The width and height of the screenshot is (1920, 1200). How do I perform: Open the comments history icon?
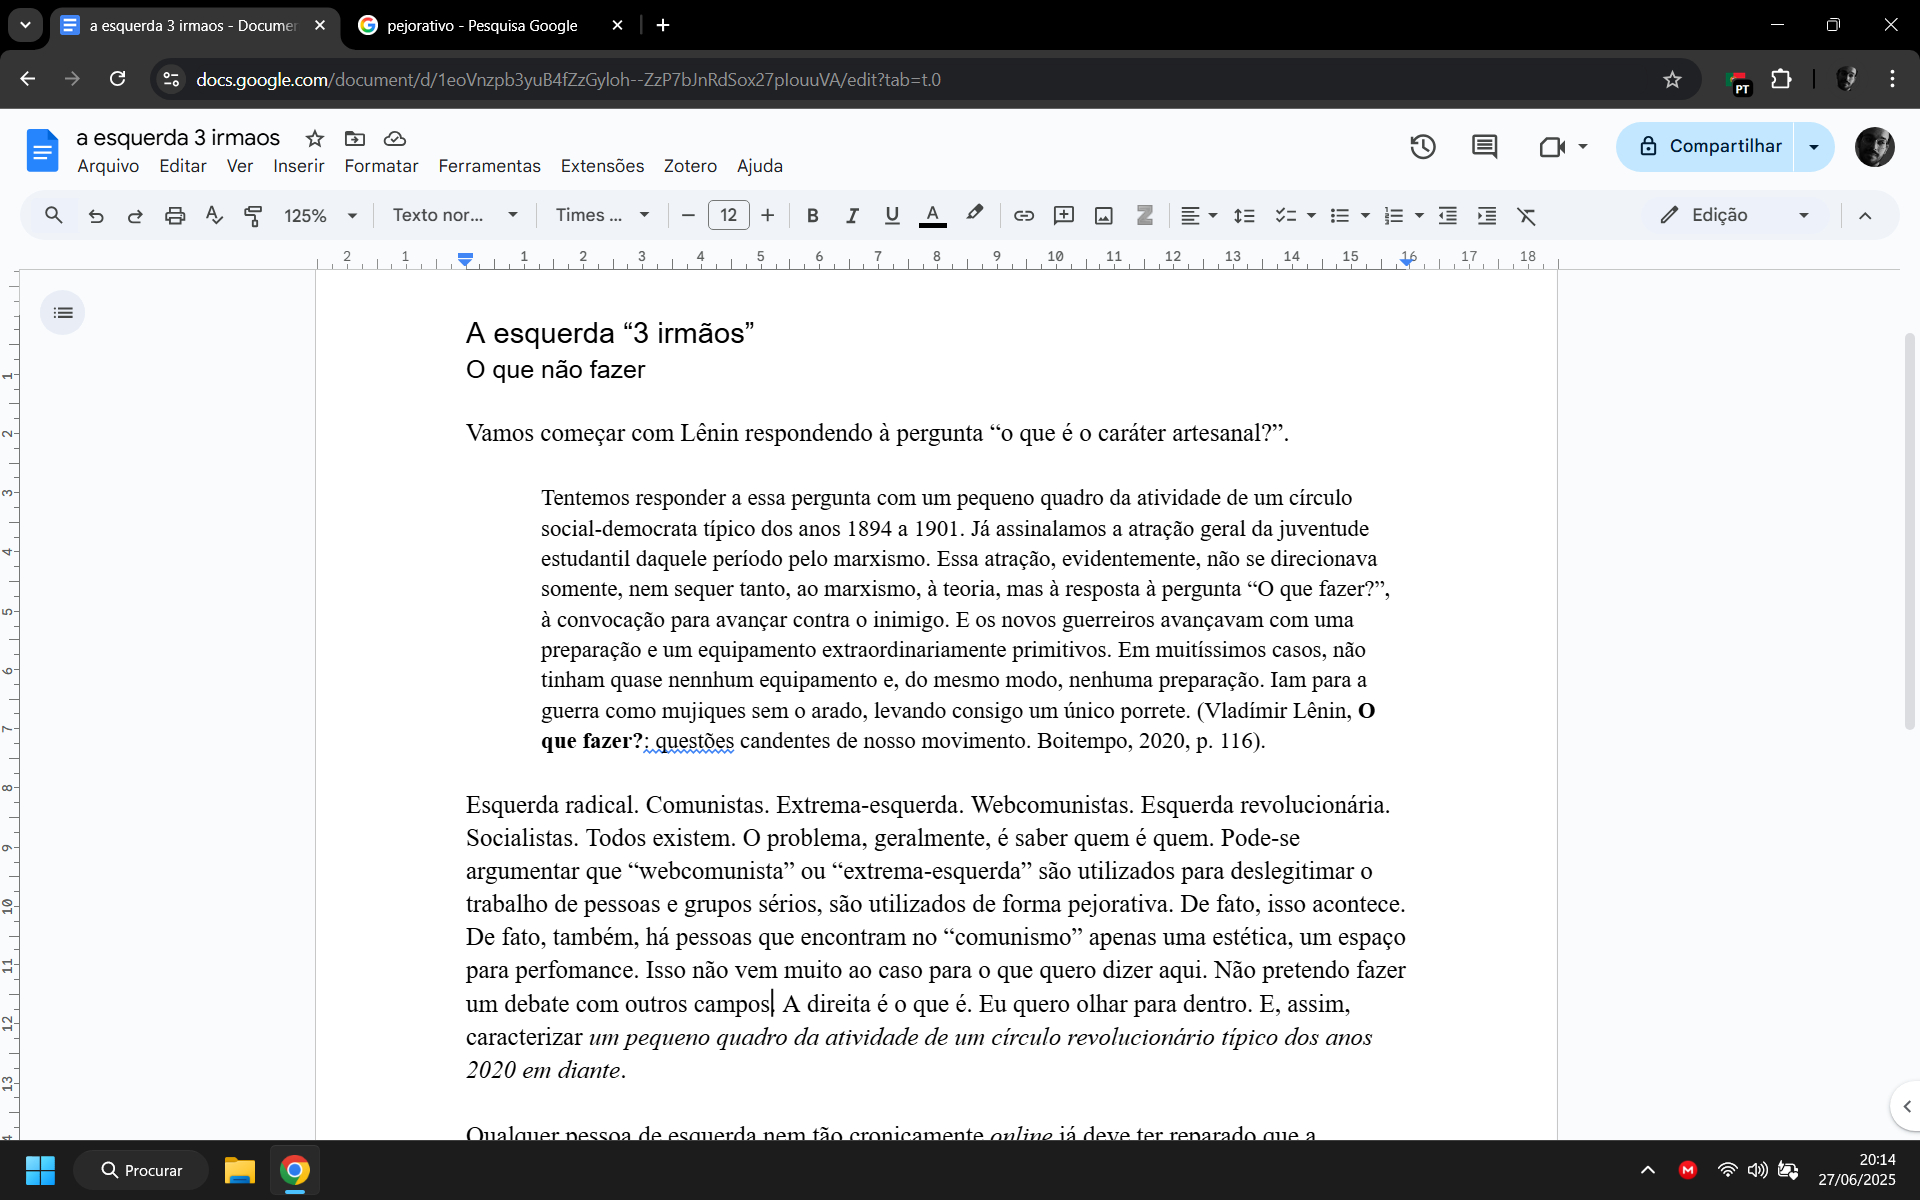click(x=1484, y=147)
